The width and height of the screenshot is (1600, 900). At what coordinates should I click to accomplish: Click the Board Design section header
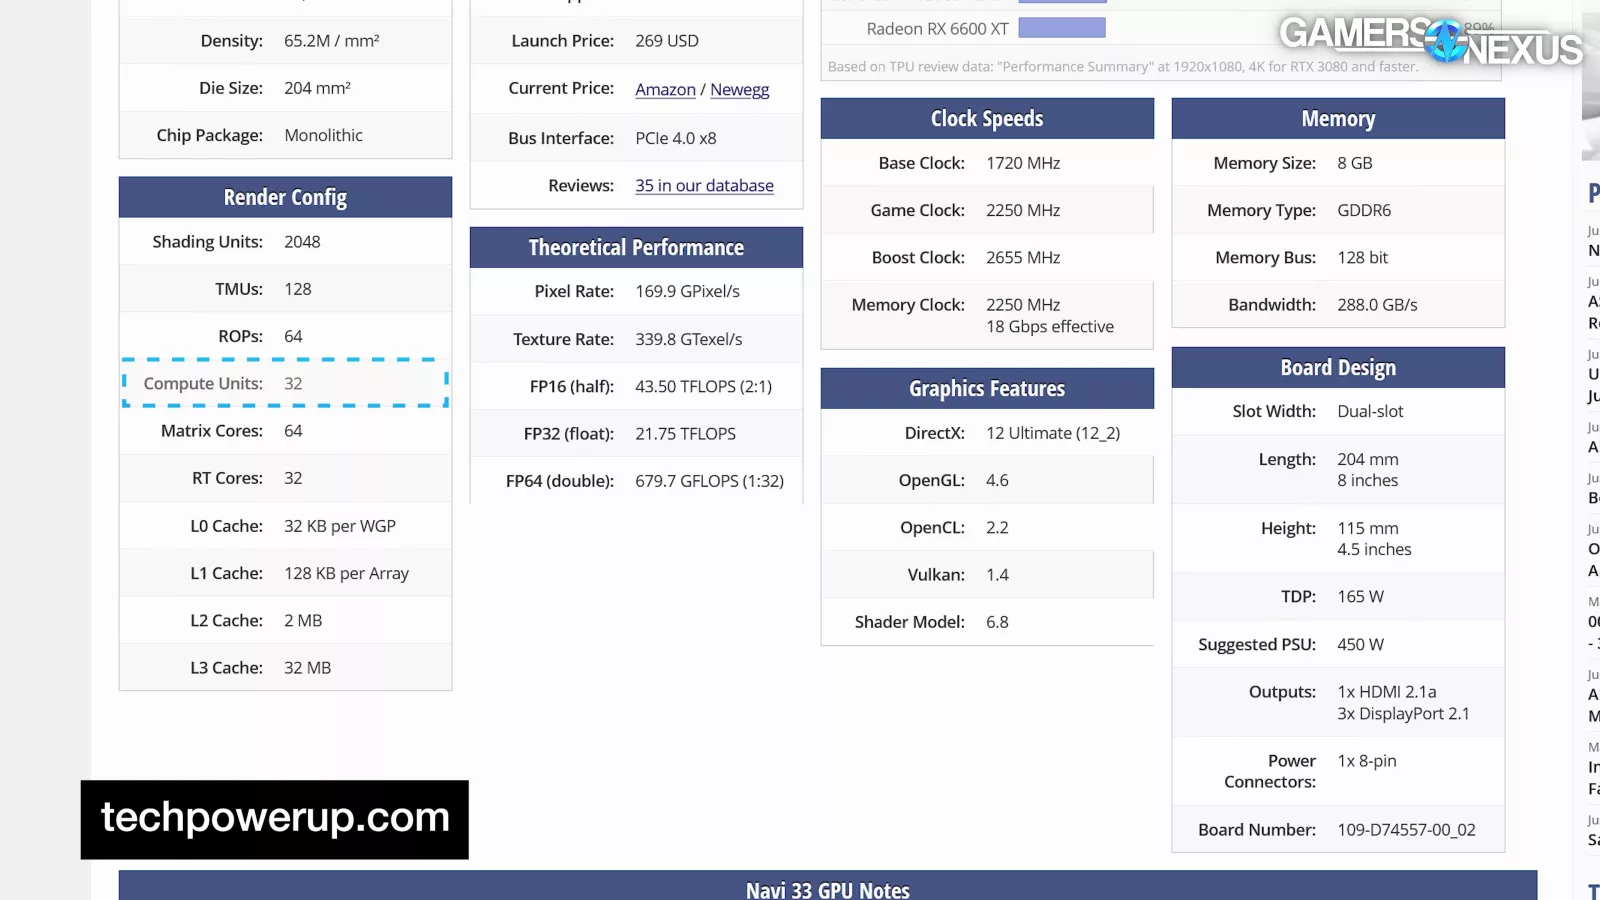[1338, 367]
